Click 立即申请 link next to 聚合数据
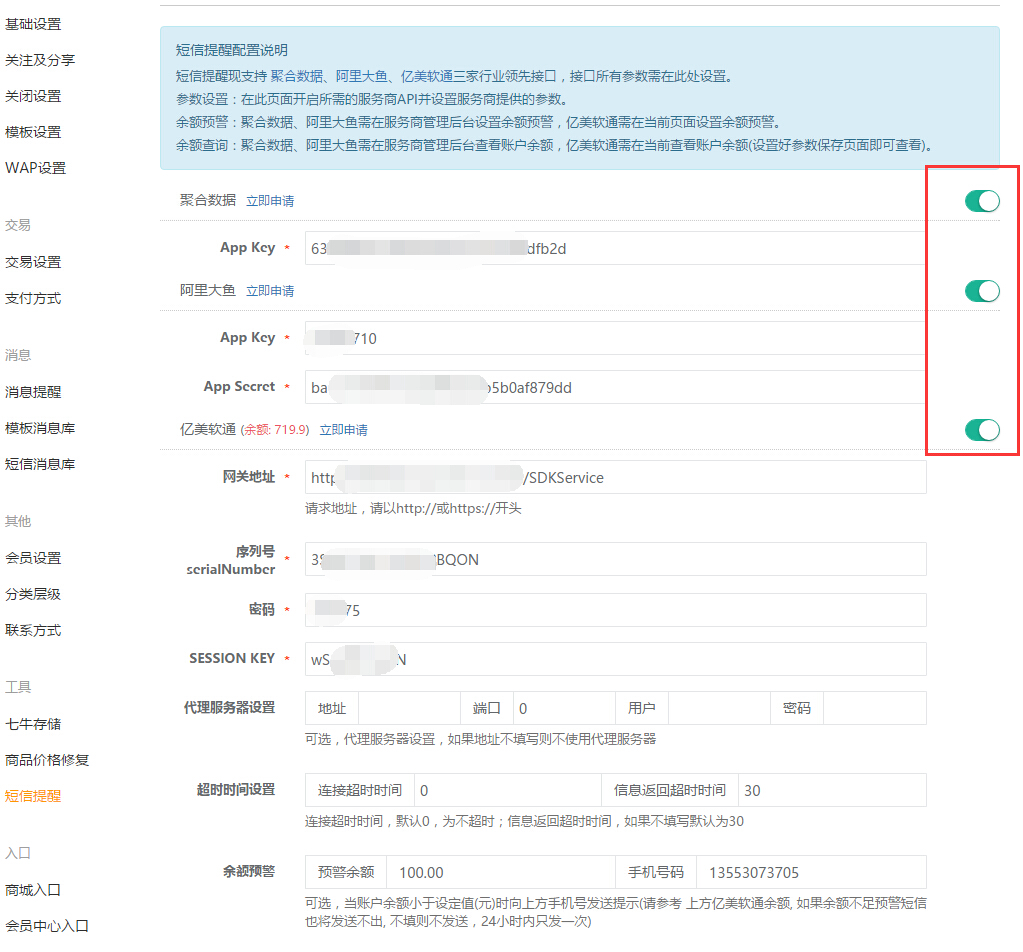 pos(270,201)
